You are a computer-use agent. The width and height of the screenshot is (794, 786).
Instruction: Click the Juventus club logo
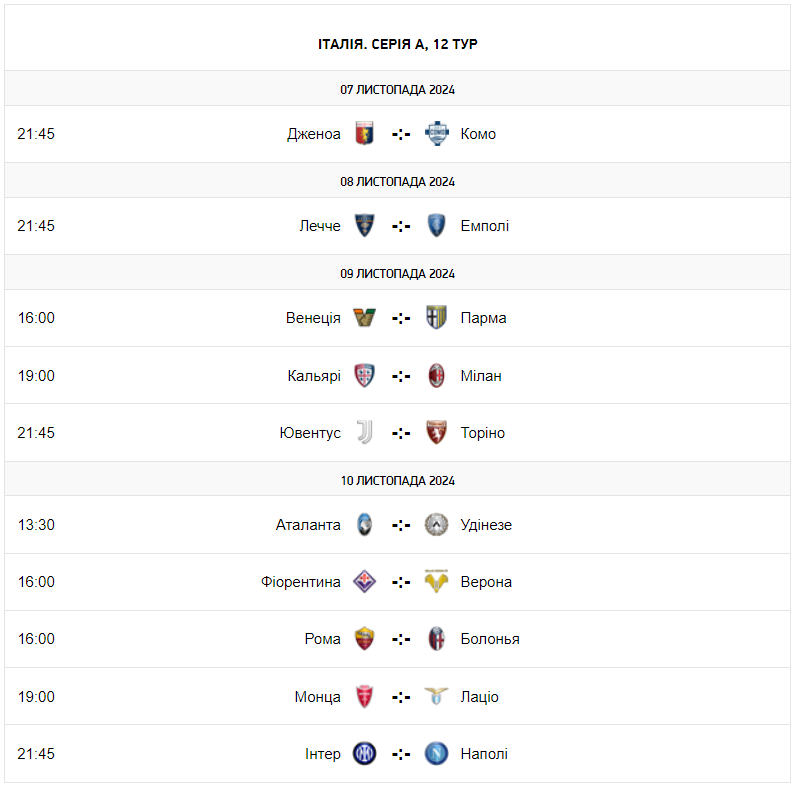tap(365, 433)
